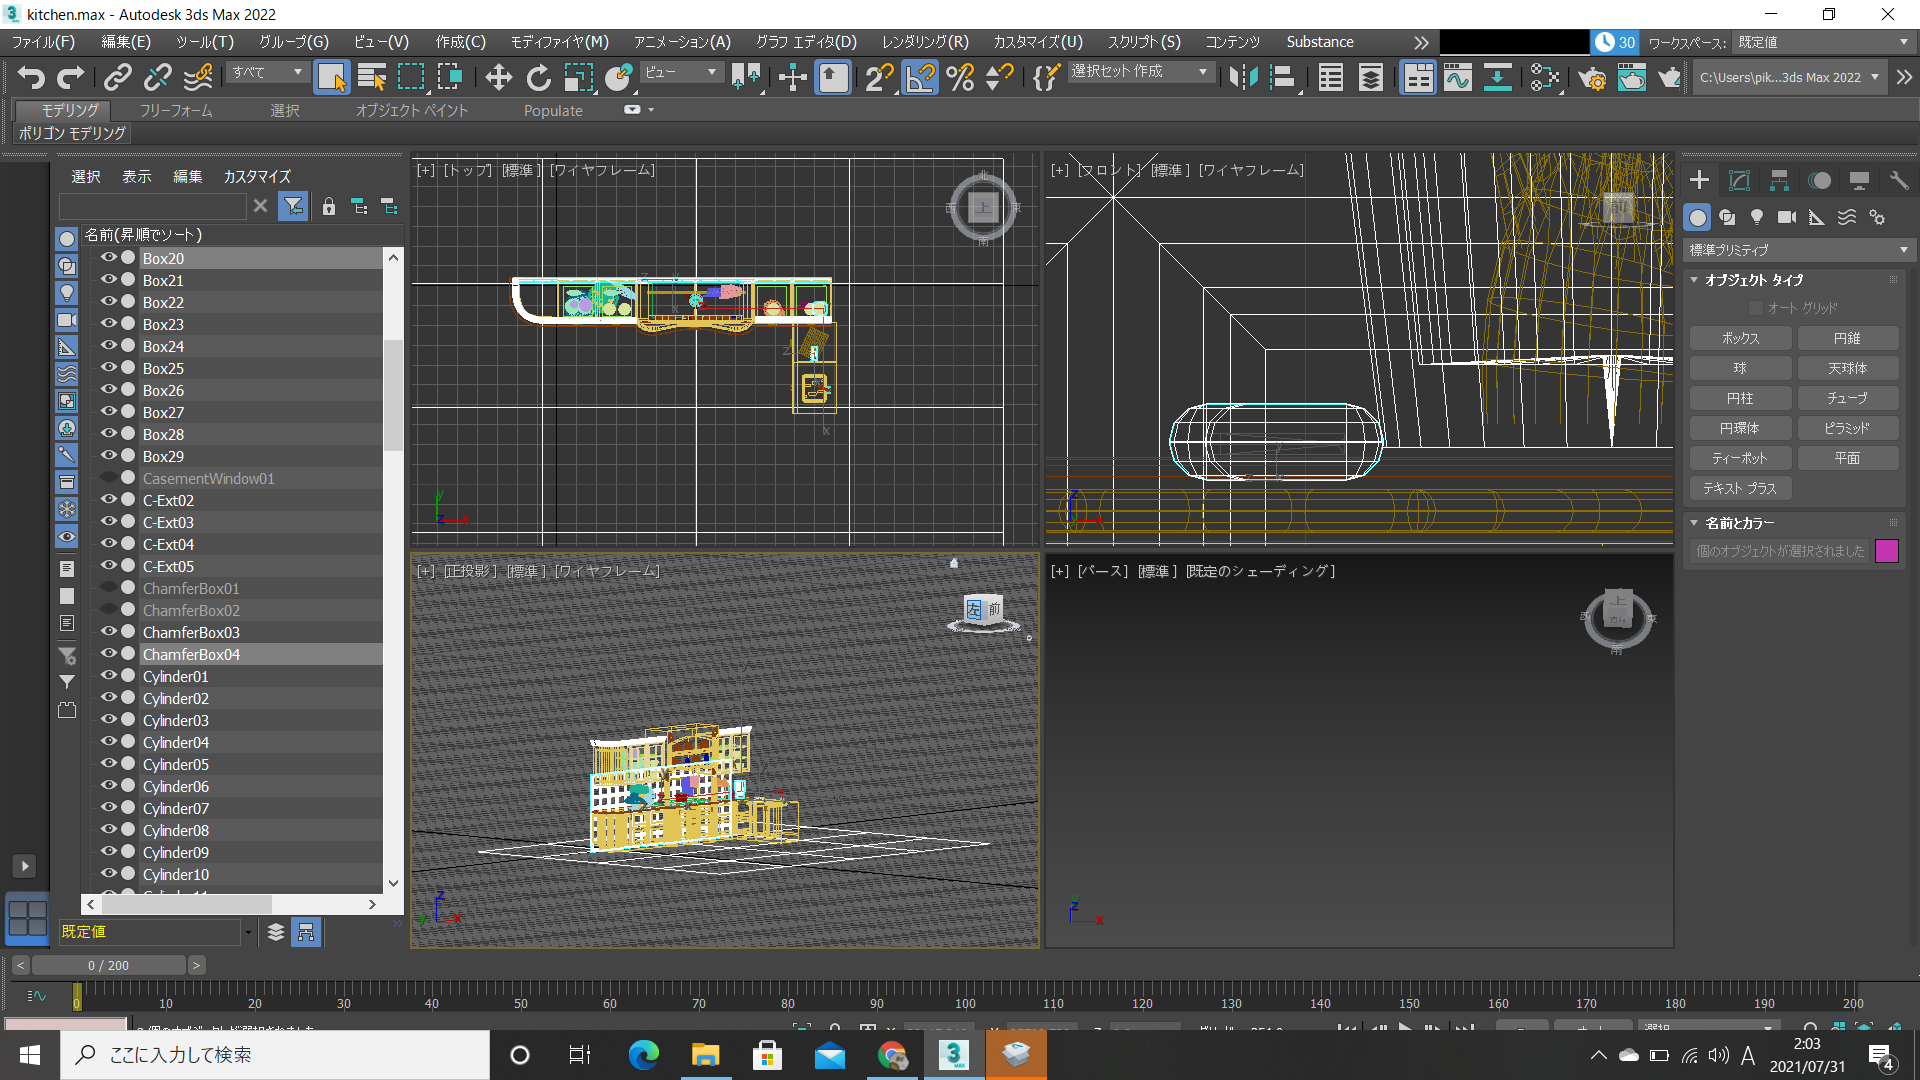The width and height of the screenshot is (1920, 1080).
Task: Toggle visibility eye of Box21
Action: click(x=108, y=280)
